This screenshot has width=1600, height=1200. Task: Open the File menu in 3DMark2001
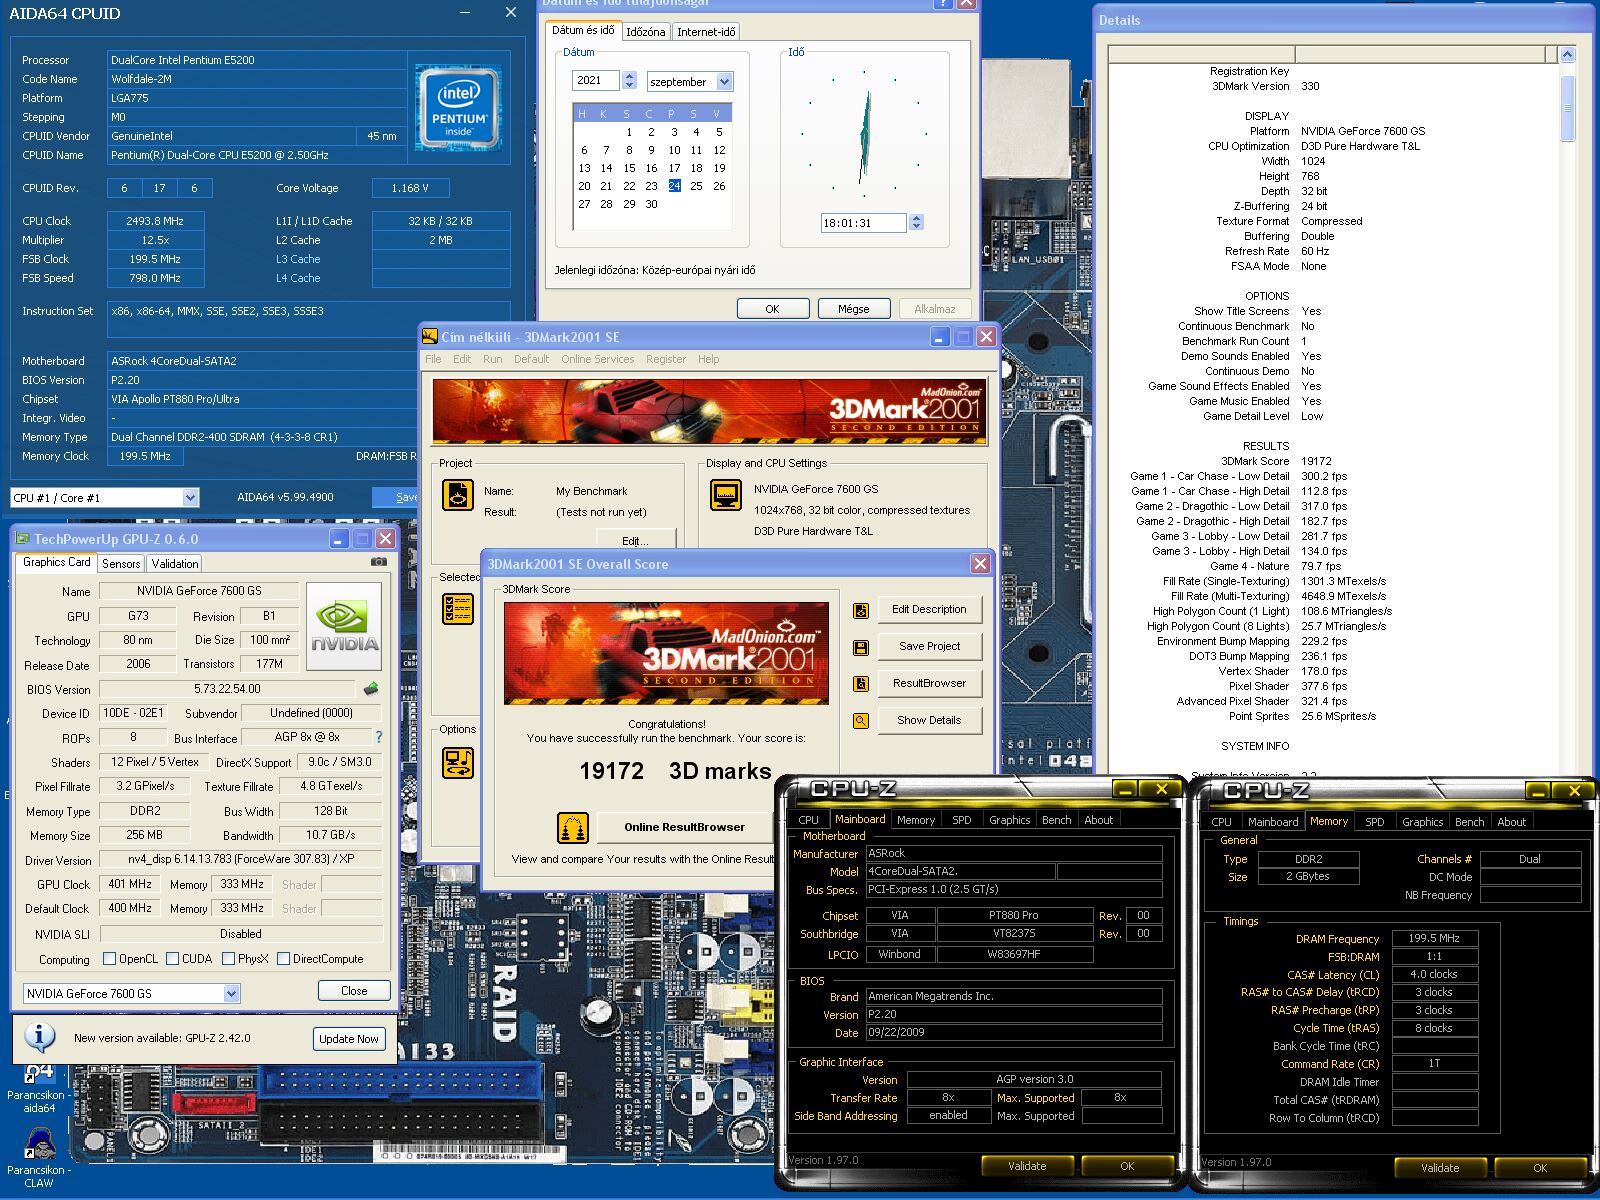(433, 359)
